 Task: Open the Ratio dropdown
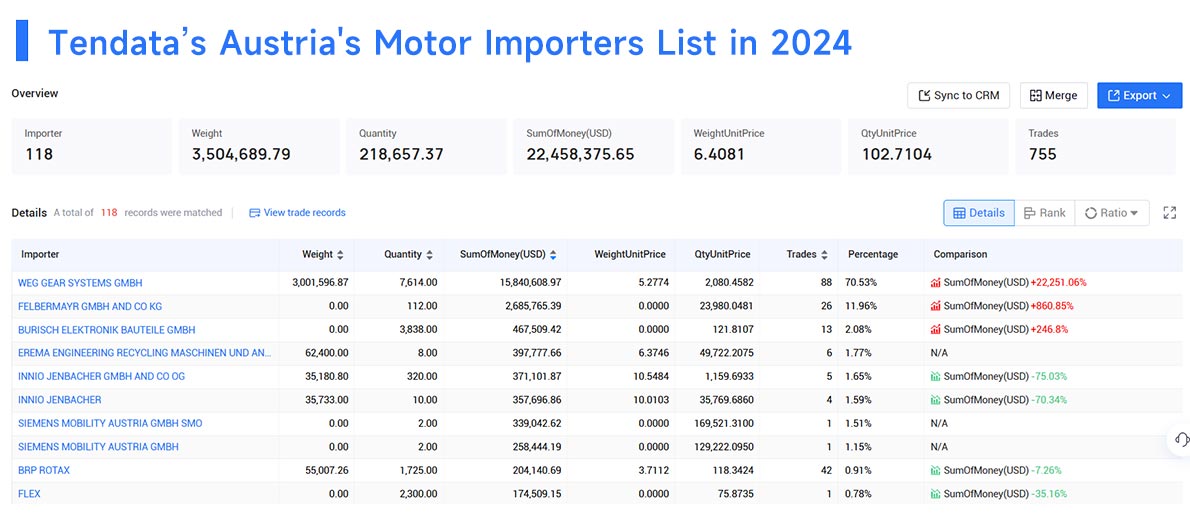[1111, 213]
